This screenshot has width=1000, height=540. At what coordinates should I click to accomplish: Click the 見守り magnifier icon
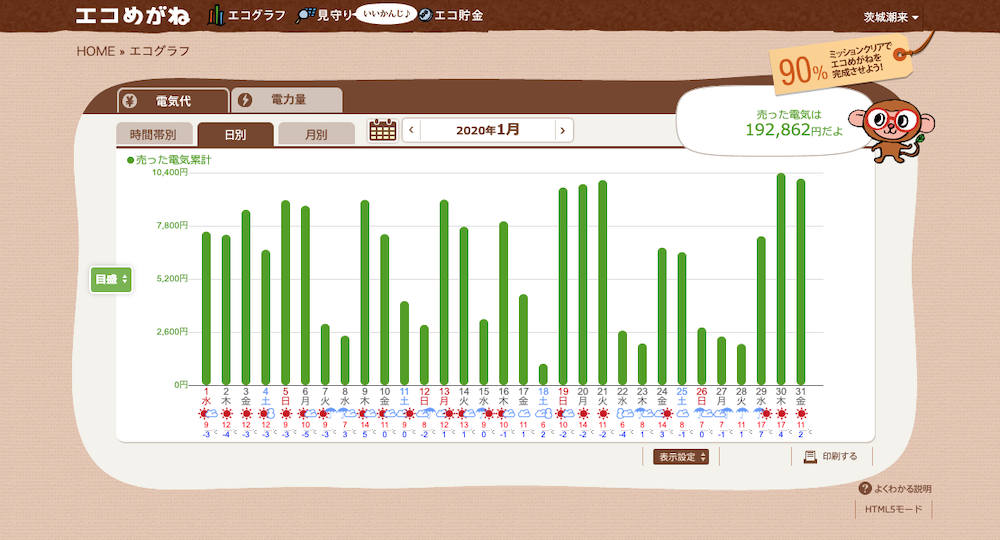[305, 15]
